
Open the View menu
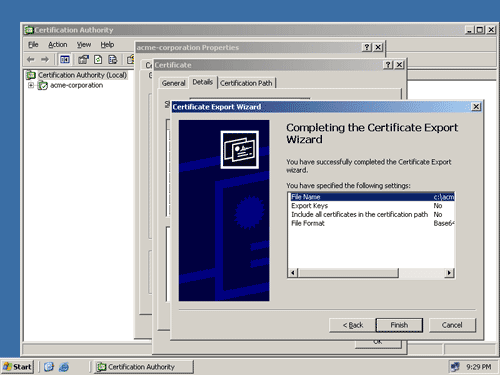(x=84, y=45)
